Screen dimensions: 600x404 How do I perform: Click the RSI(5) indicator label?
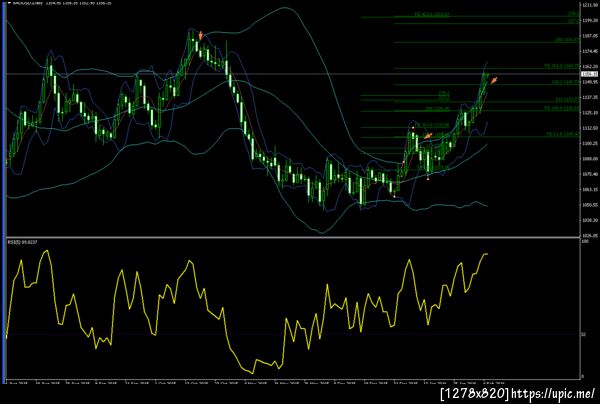[x=23, y=242]
